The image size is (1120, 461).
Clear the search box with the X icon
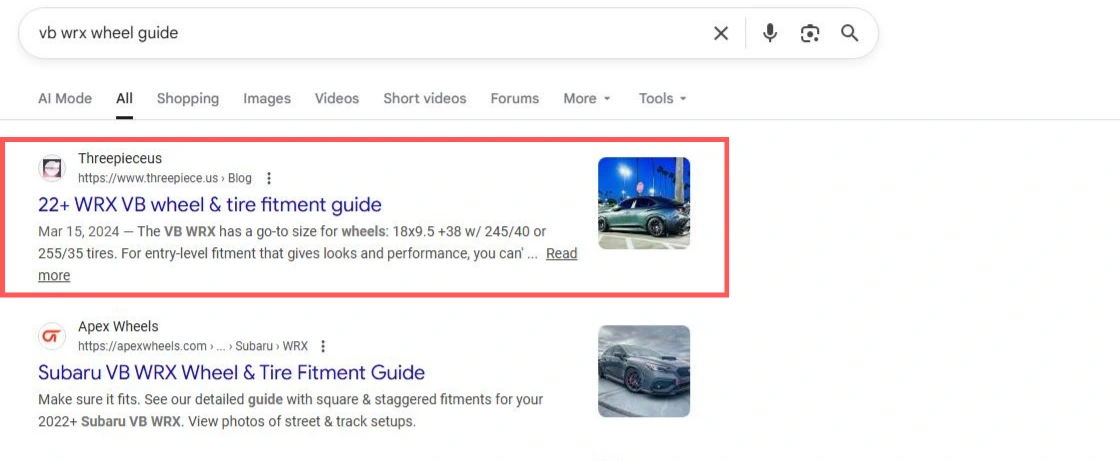tap(721, 33)
